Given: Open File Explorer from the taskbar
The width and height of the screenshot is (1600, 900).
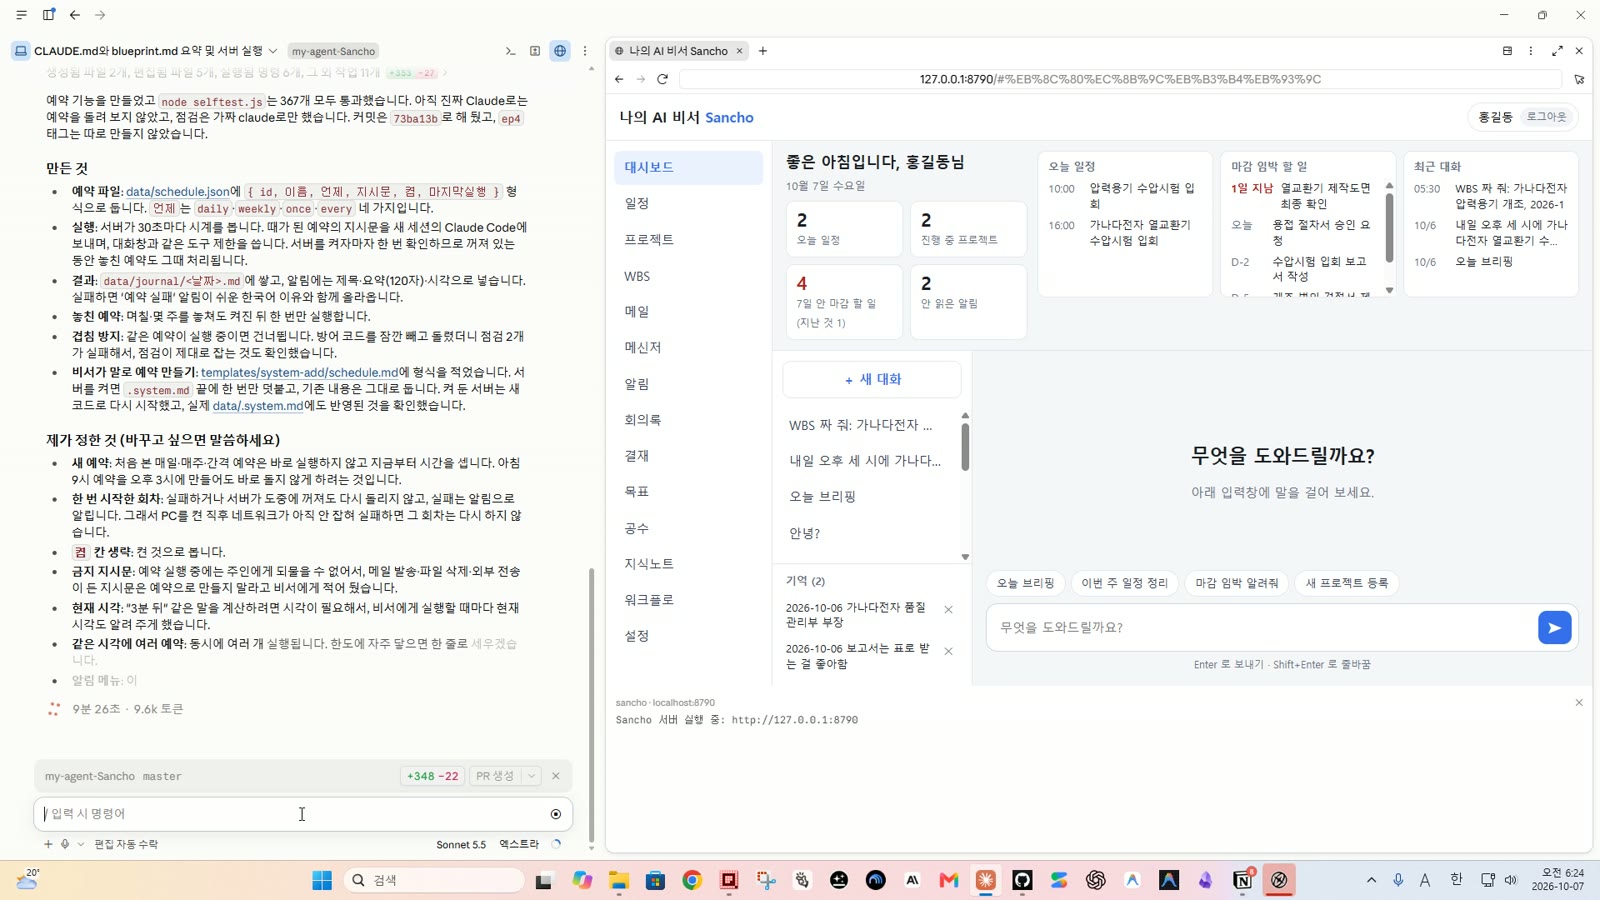Looking at the screenshot, I should (x=619, y=880).
